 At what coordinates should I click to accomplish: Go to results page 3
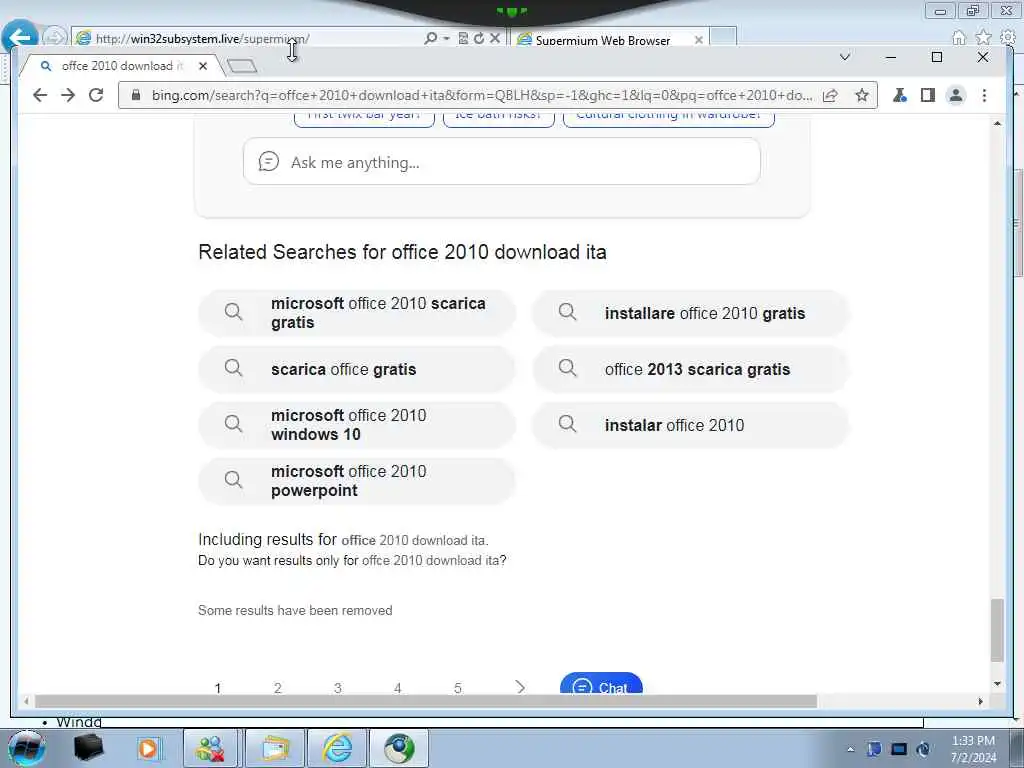338,688
